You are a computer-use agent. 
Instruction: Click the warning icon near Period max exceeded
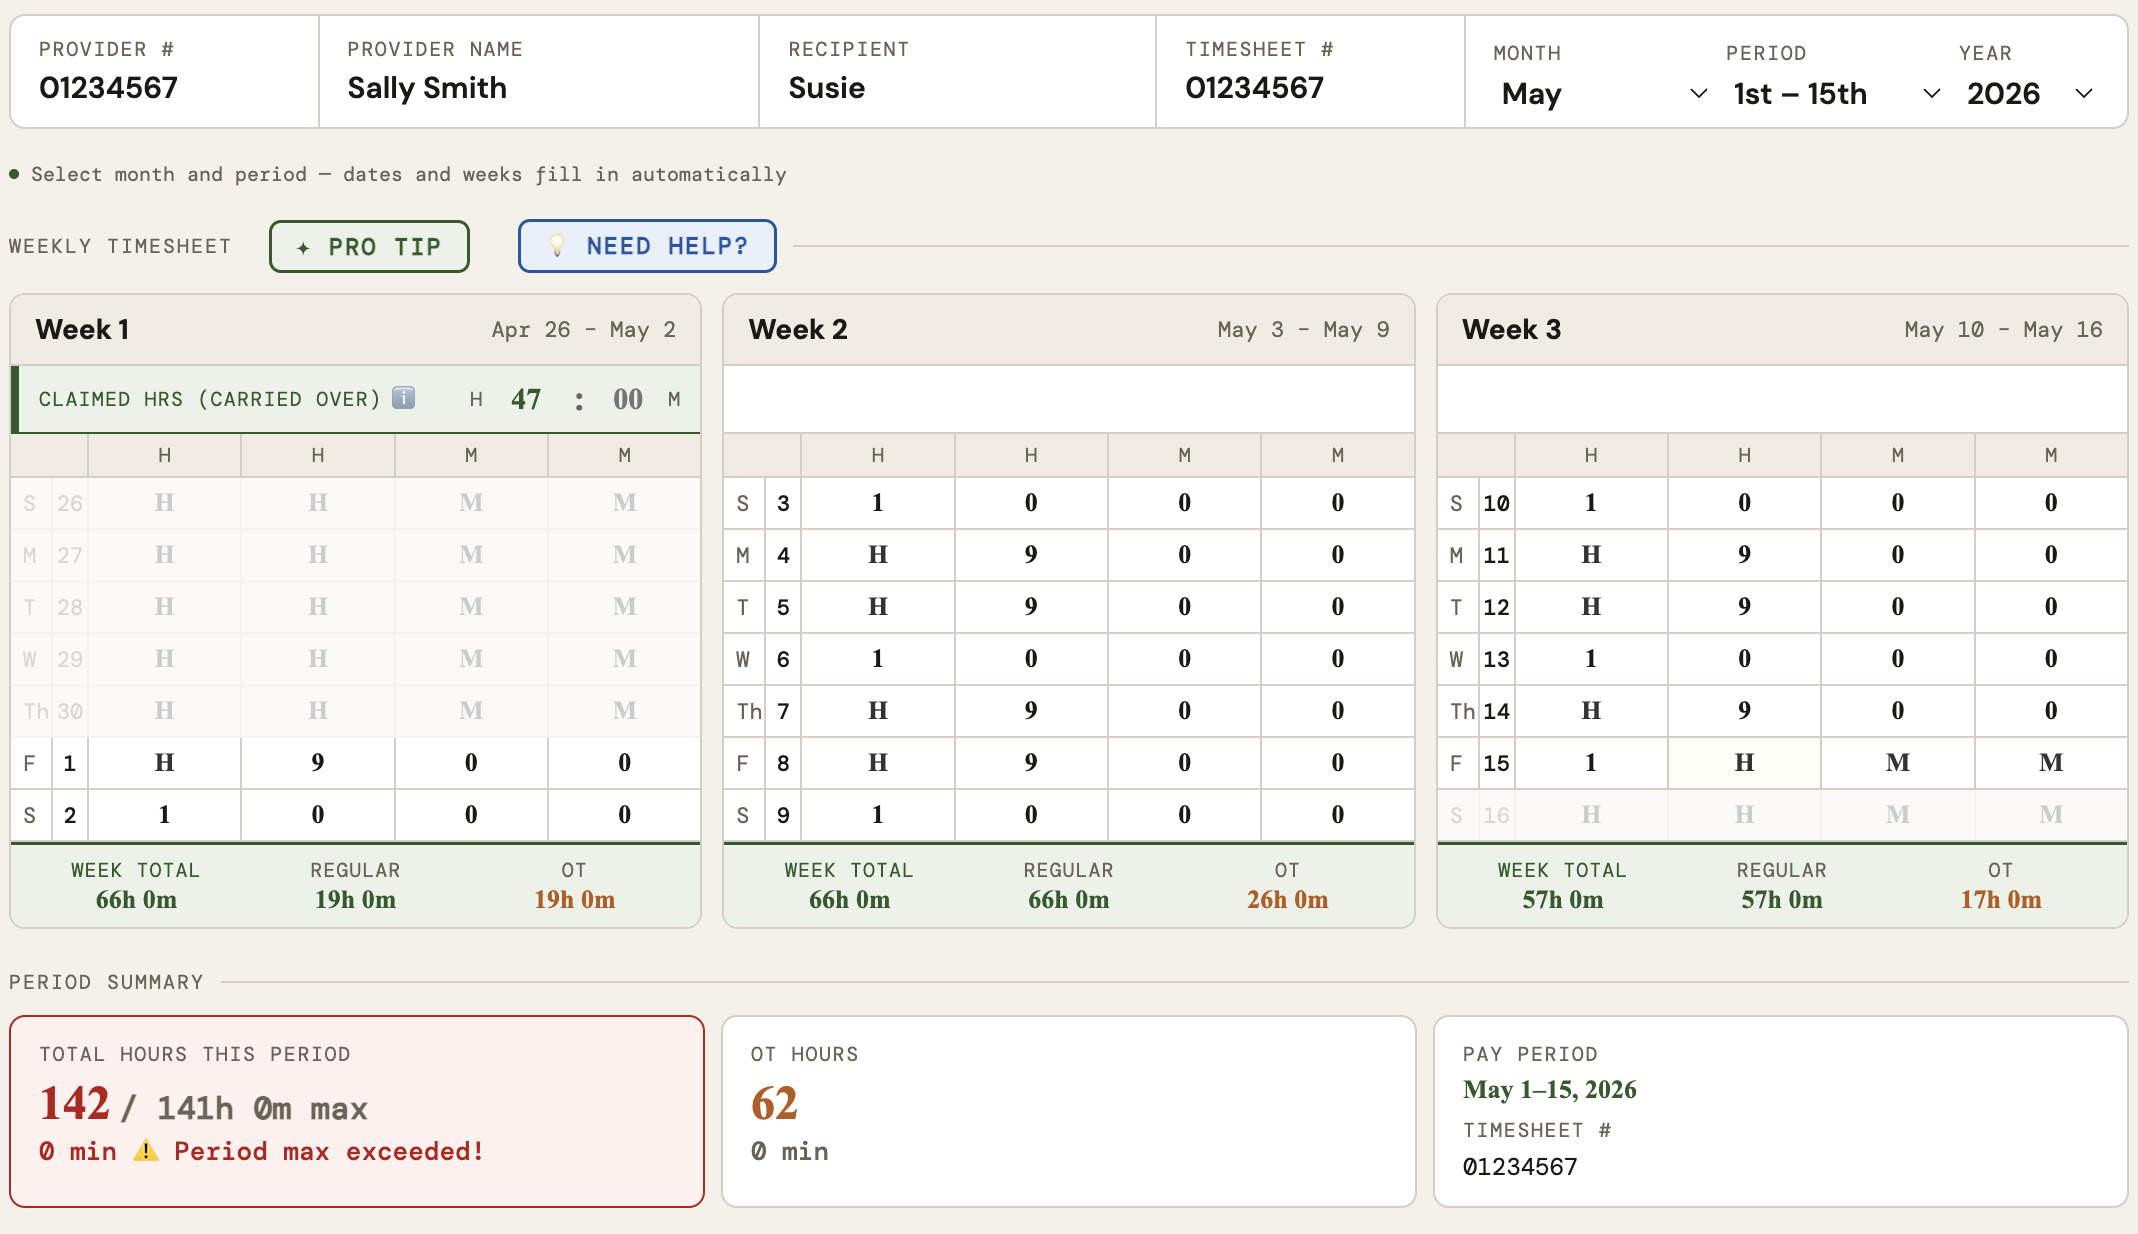coord(146,1151)
